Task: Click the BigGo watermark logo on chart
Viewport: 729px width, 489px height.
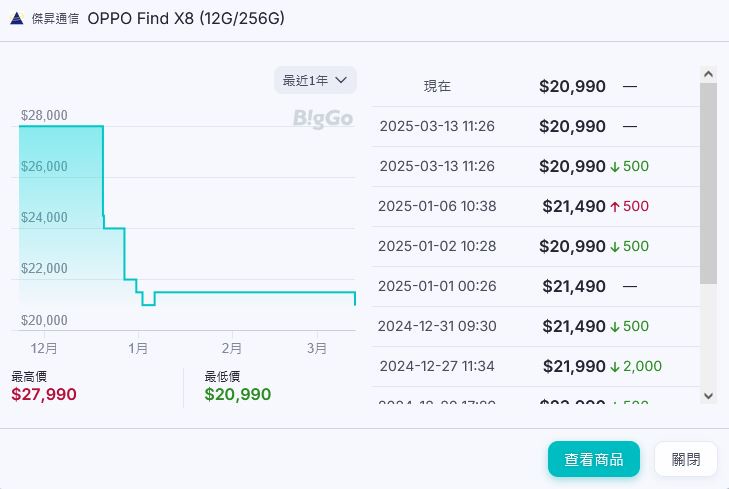Action: point(323,119)
